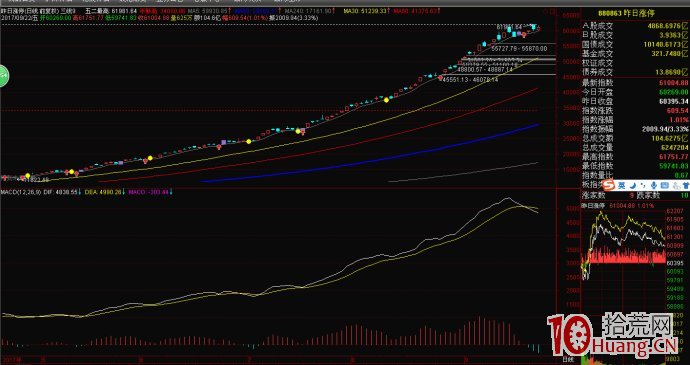Viewport: 690px width, 365px height.
Task: Select the B股成交 row
Action: pyautogui.click(x=635, y=35)
